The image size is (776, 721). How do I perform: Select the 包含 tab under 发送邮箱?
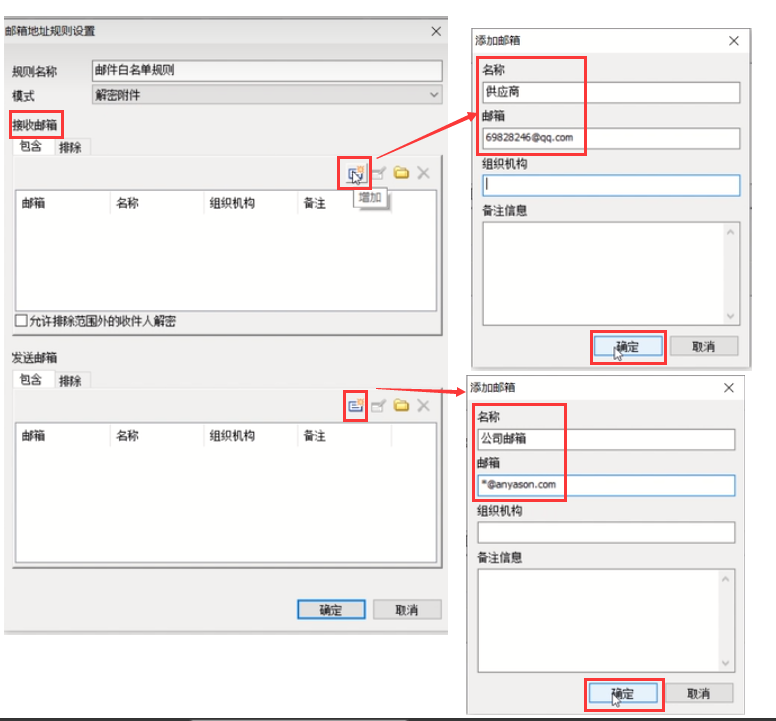tap(31, 381)
